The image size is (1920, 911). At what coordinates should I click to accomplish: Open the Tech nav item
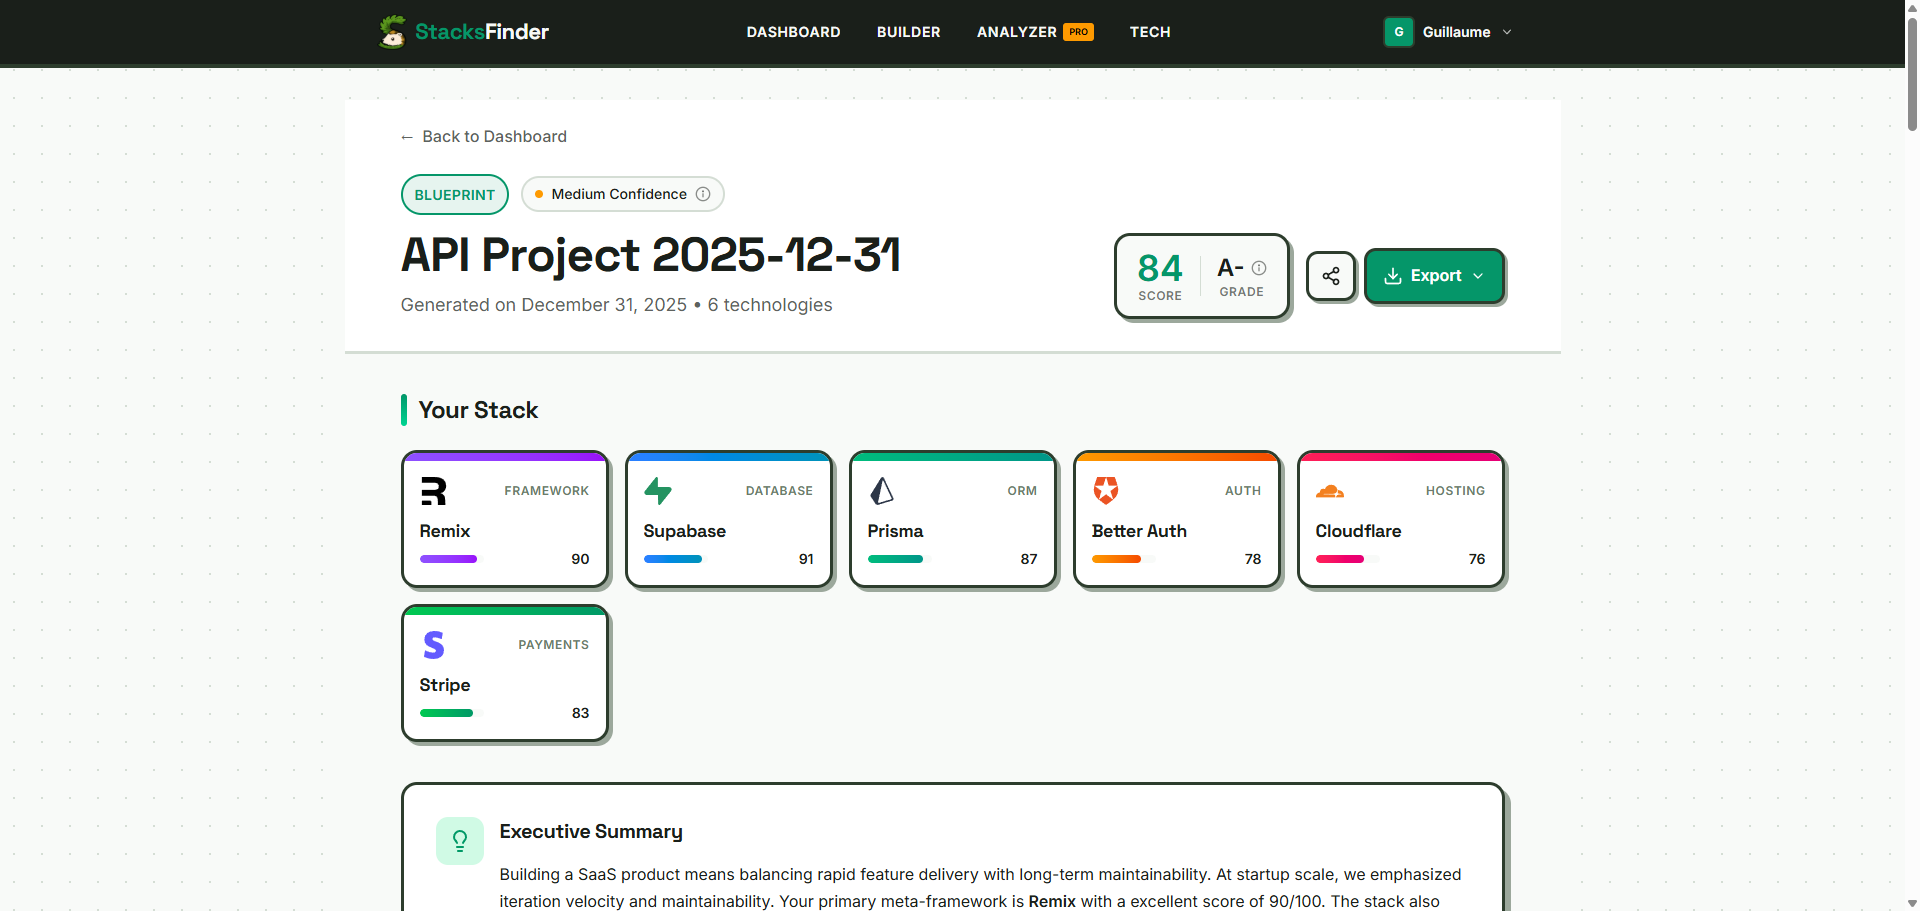pos(1150,32)
